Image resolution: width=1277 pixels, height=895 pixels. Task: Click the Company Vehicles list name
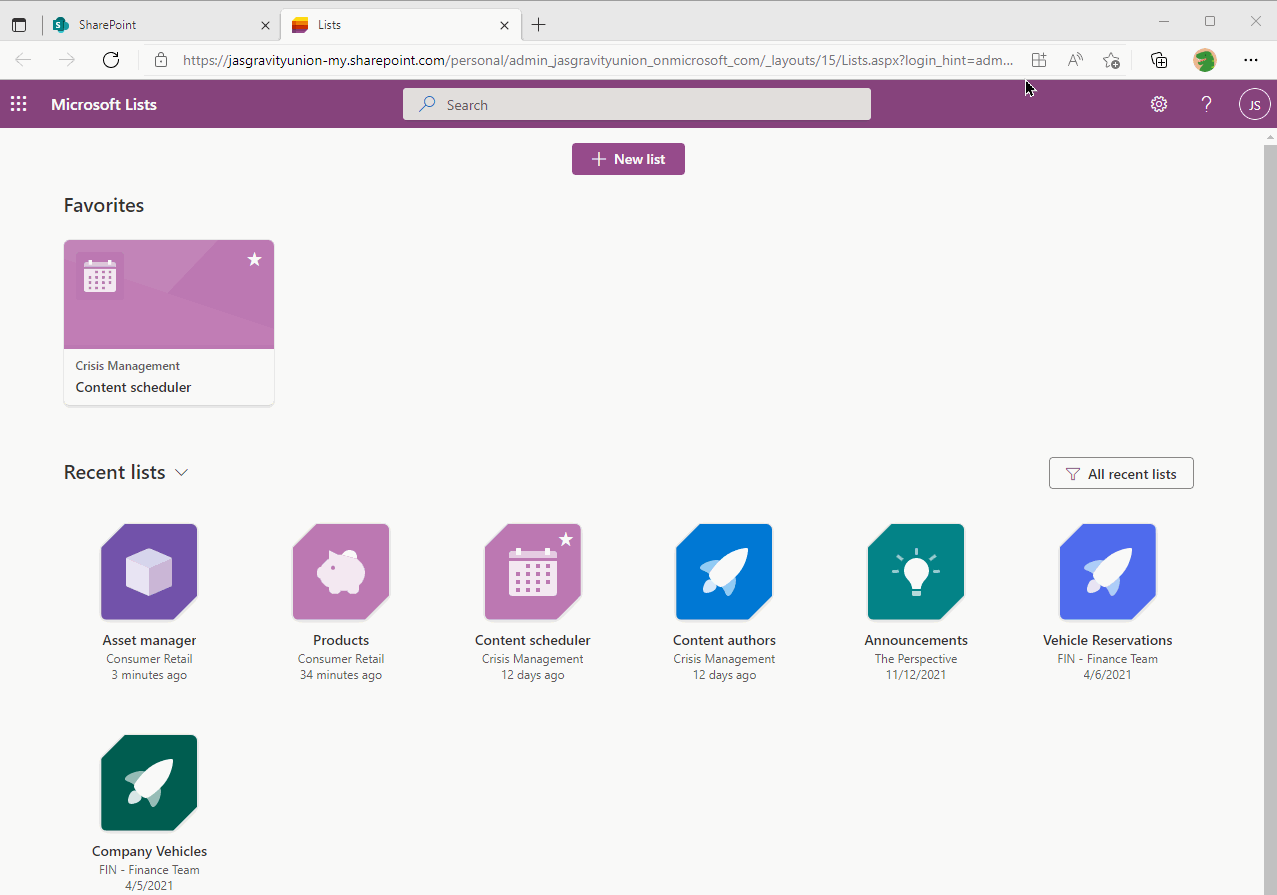(x=149, y=851)
